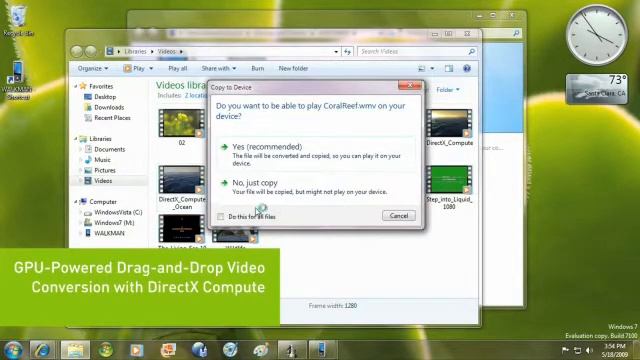Enable Do this for all files checkbox
The width and height of the screenshot is (640, 360).
(x=221, y=217)
